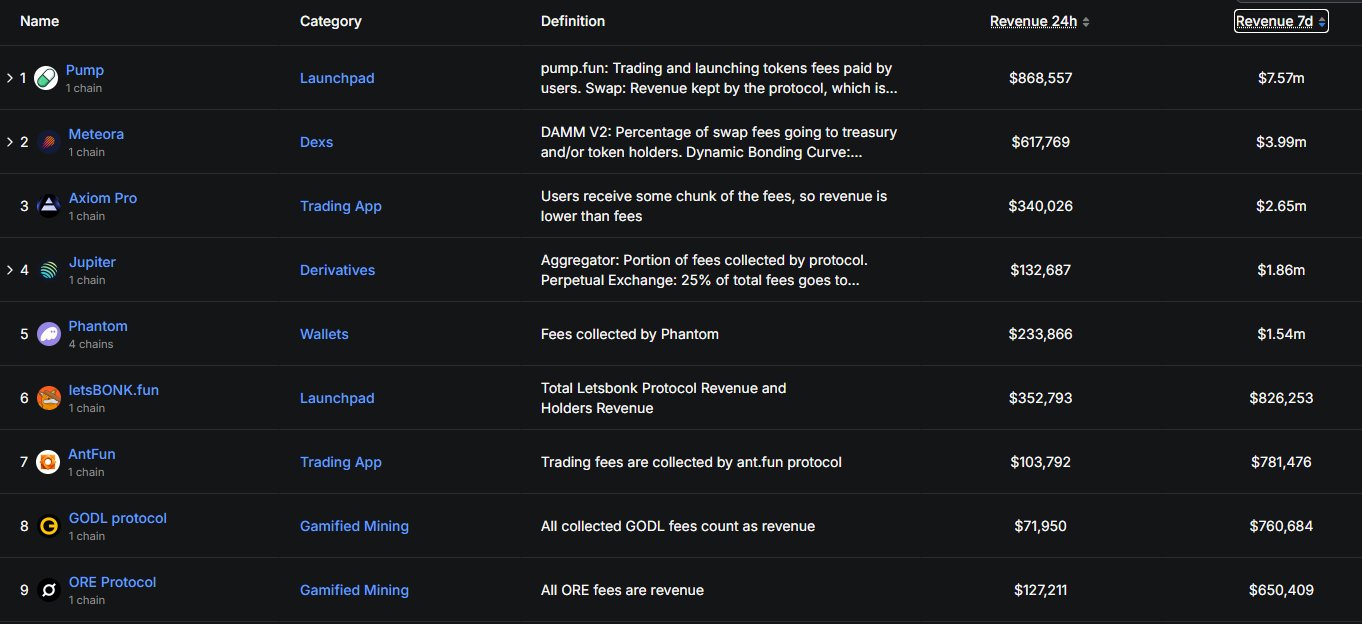Screen dimensions: 1362x624
Task: Click the Axiom Pro logo icon
Action: tap(48, 206)
